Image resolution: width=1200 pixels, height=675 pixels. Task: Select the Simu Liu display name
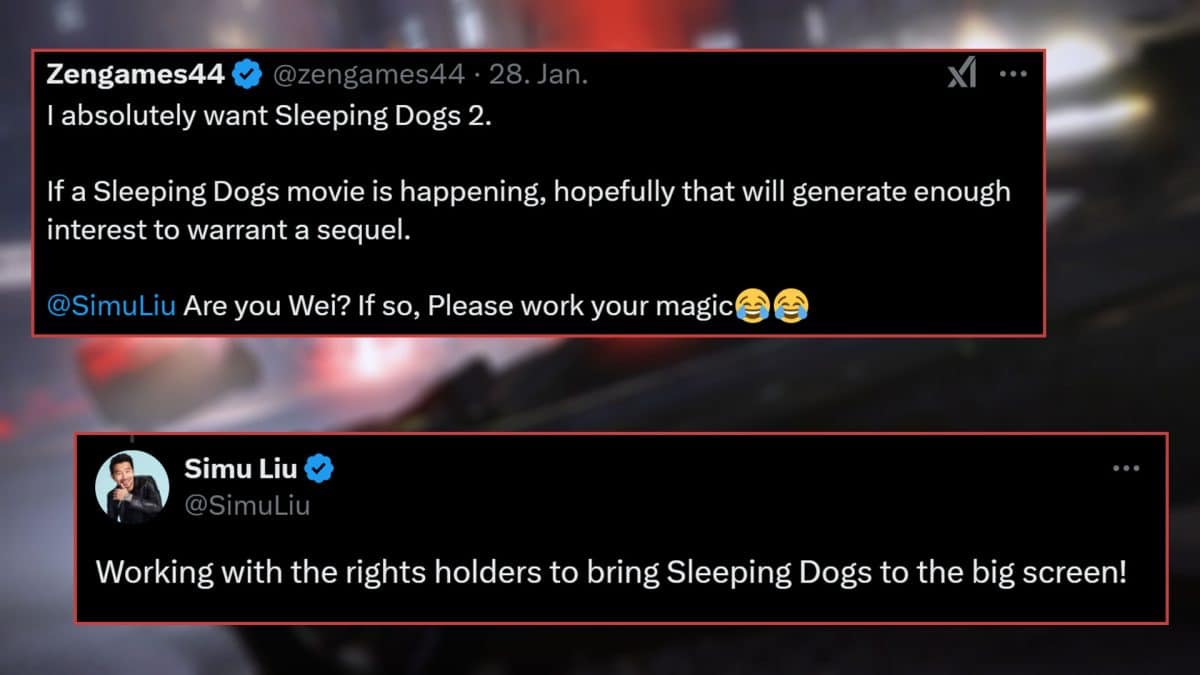(241, 468)
